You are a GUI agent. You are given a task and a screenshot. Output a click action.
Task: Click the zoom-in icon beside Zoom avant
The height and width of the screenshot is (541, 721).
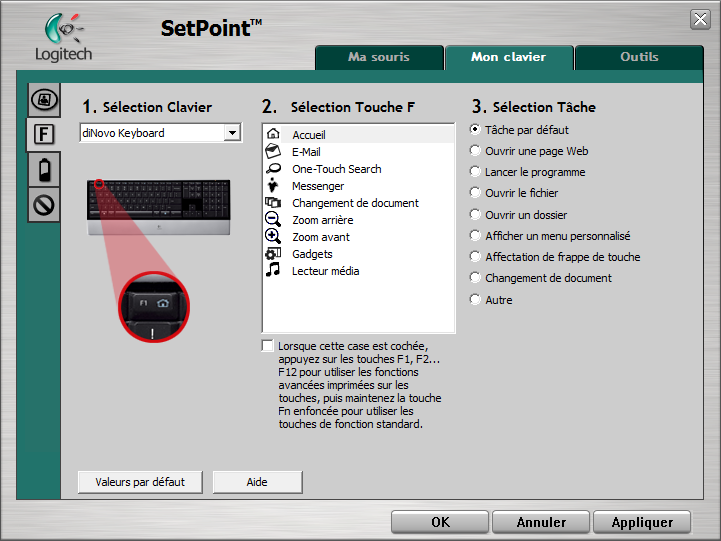[273, 236]
